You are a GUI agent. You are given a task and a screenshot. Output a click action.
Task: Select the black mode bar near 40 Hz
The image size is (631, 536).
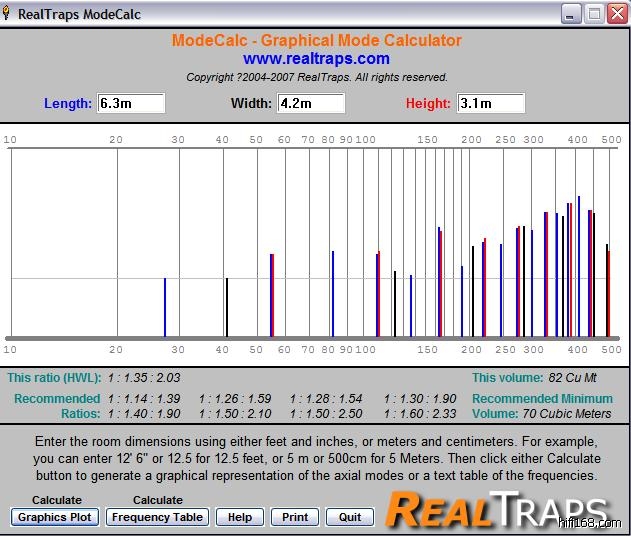tap(227, 307)
